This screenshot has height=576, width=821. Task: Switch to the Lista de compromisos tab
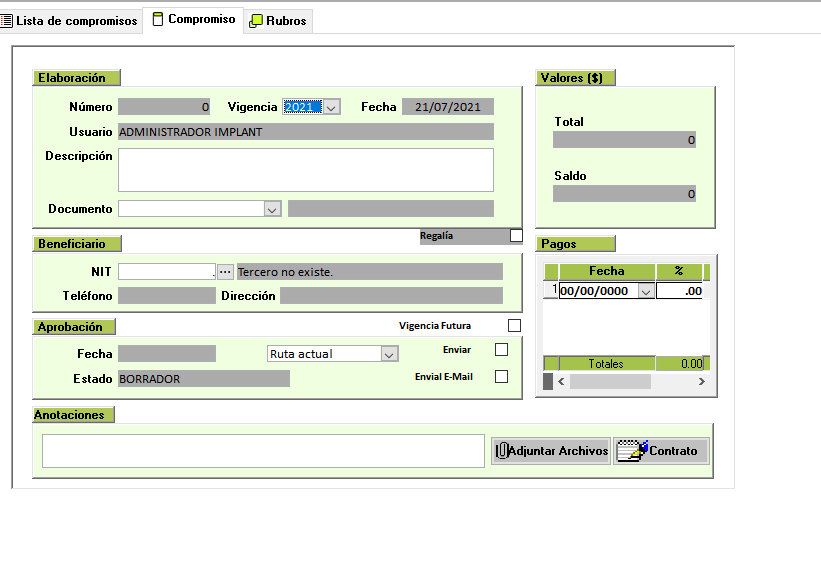[69, 21]
